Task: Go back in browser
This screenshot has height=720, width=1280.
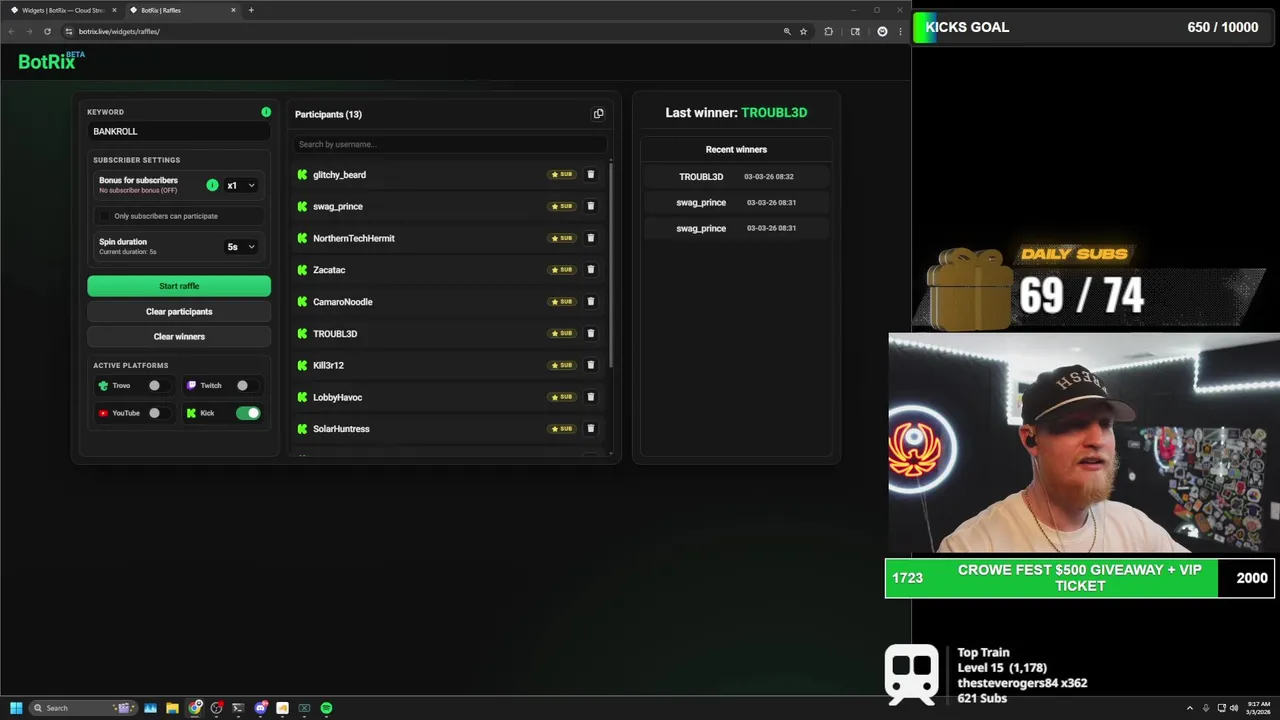Action: tap(12, 31)
